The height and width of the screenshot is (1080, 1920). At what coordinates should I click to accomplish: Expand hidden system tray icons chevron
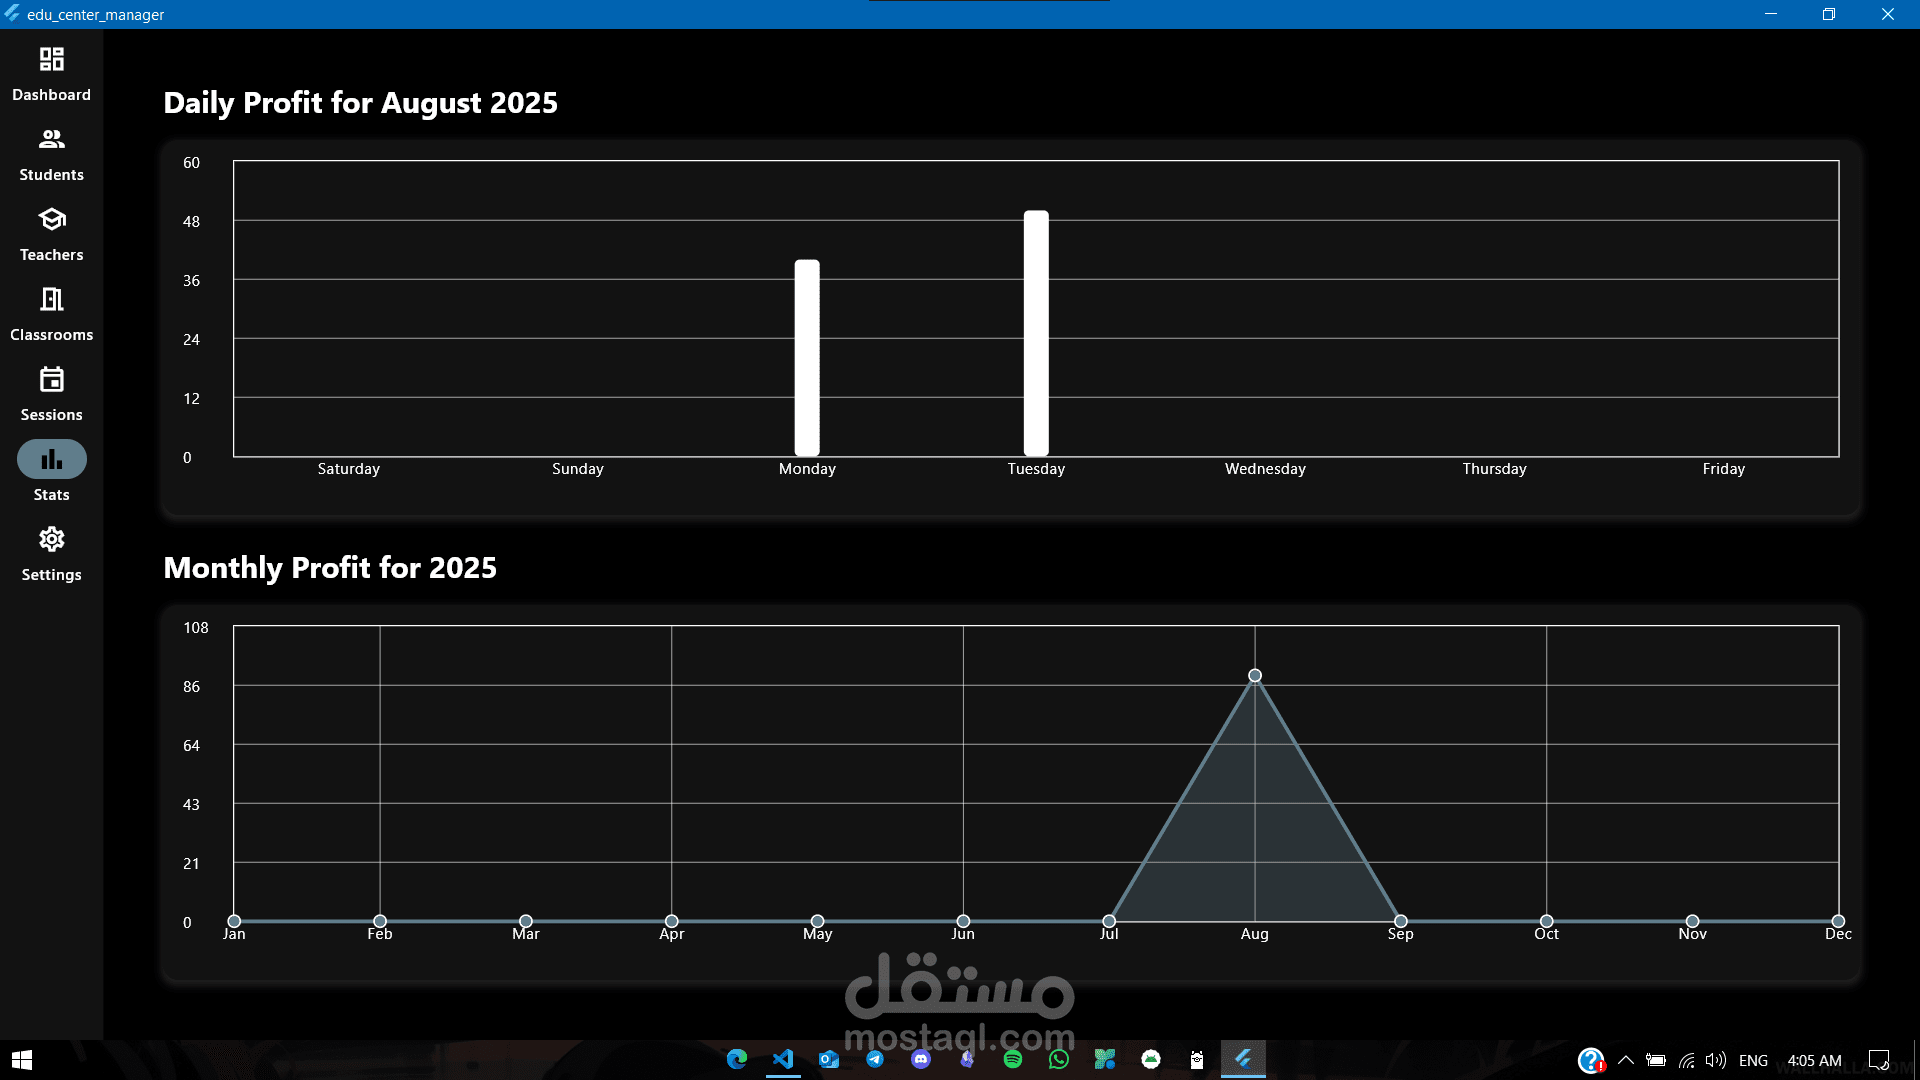point(1626,1060)
